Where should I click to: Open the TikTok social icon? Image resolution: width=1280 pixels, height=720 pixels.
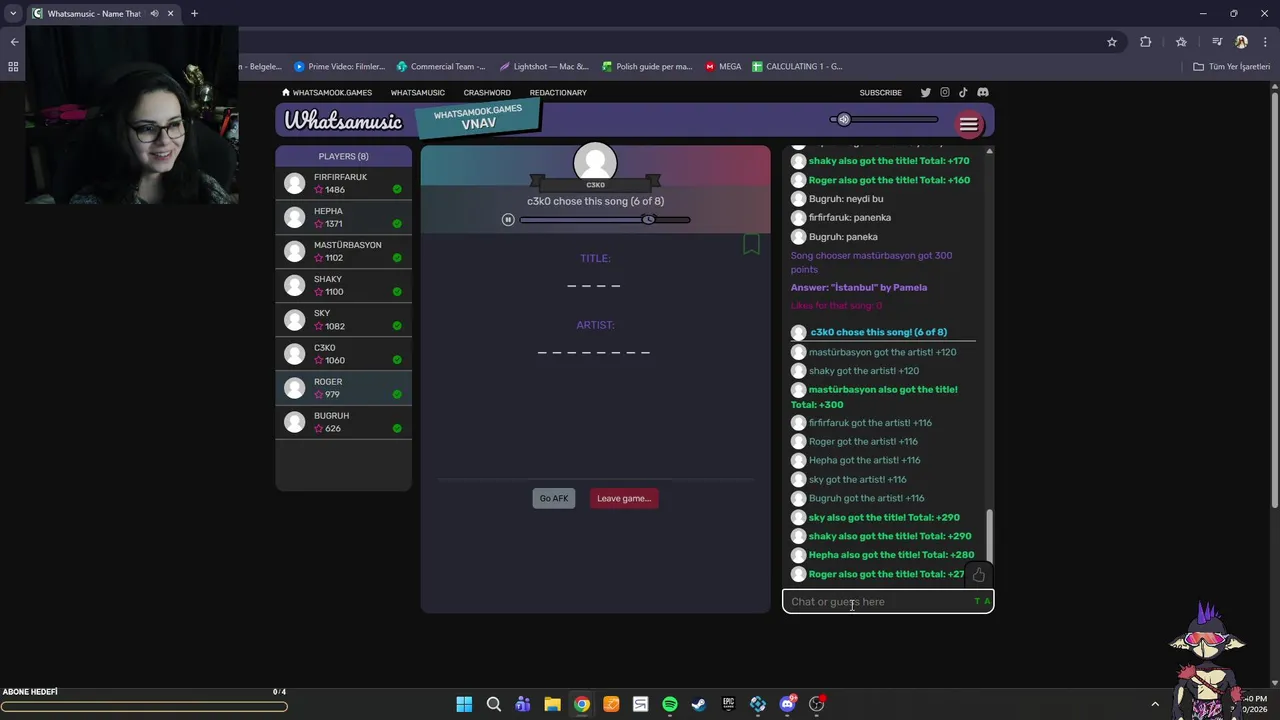pyautogui.click(x=963, y=92)
